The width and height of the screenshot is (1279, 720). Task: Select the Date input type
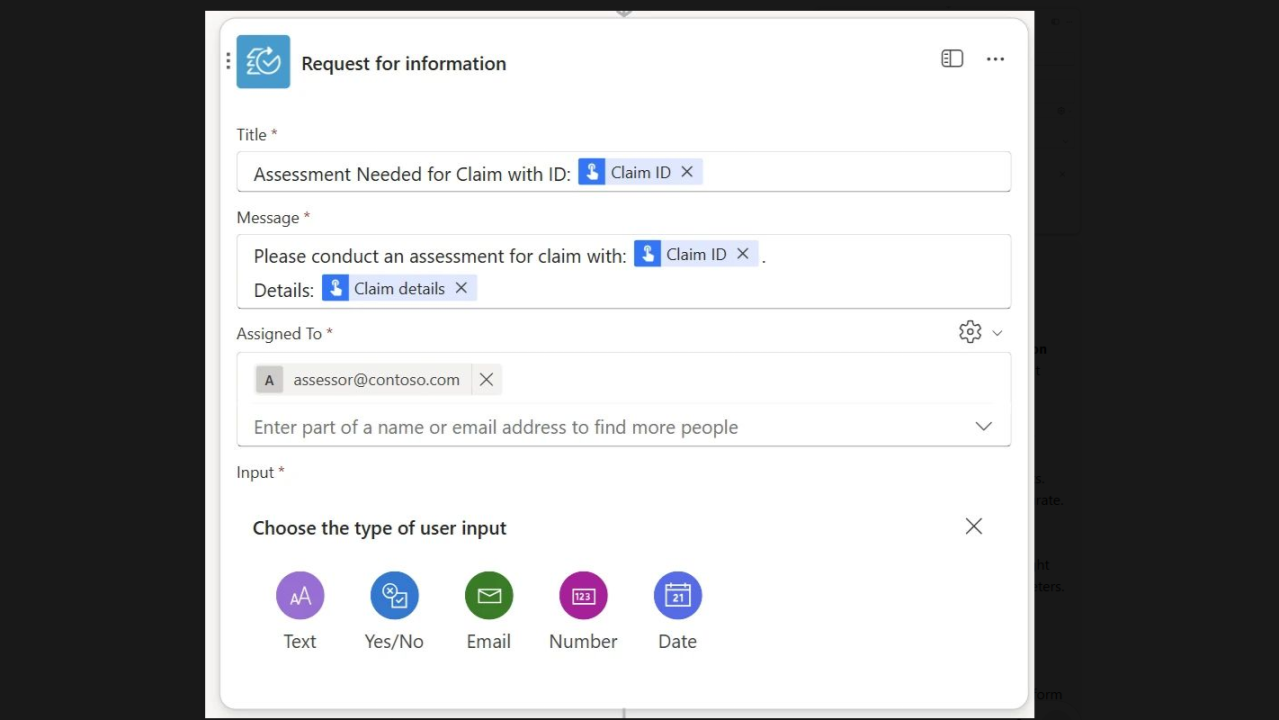coord(677,595)
